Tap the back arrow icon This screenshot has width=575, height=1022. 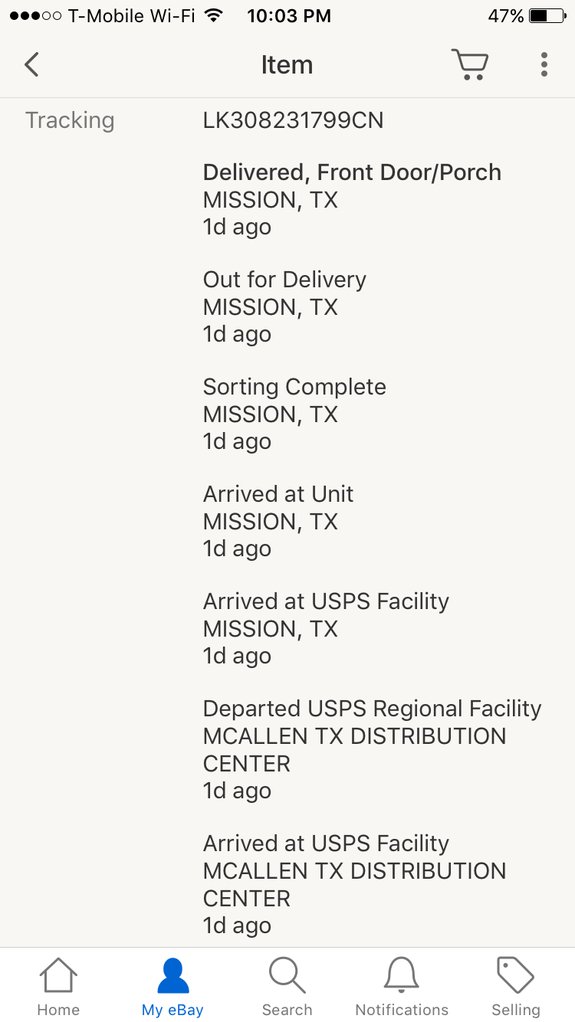pos(31,65)
